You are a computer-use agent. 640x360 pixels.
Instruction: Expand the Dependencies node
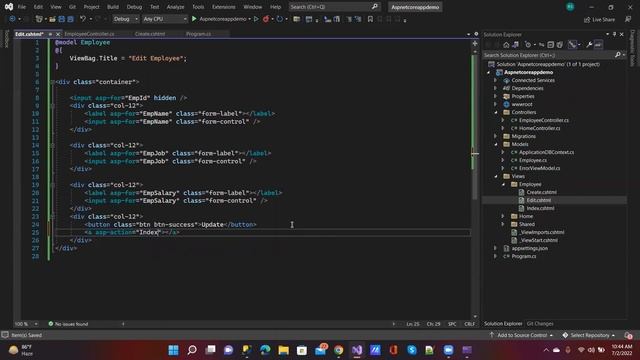pyautogui.click(x=496, y=88)
